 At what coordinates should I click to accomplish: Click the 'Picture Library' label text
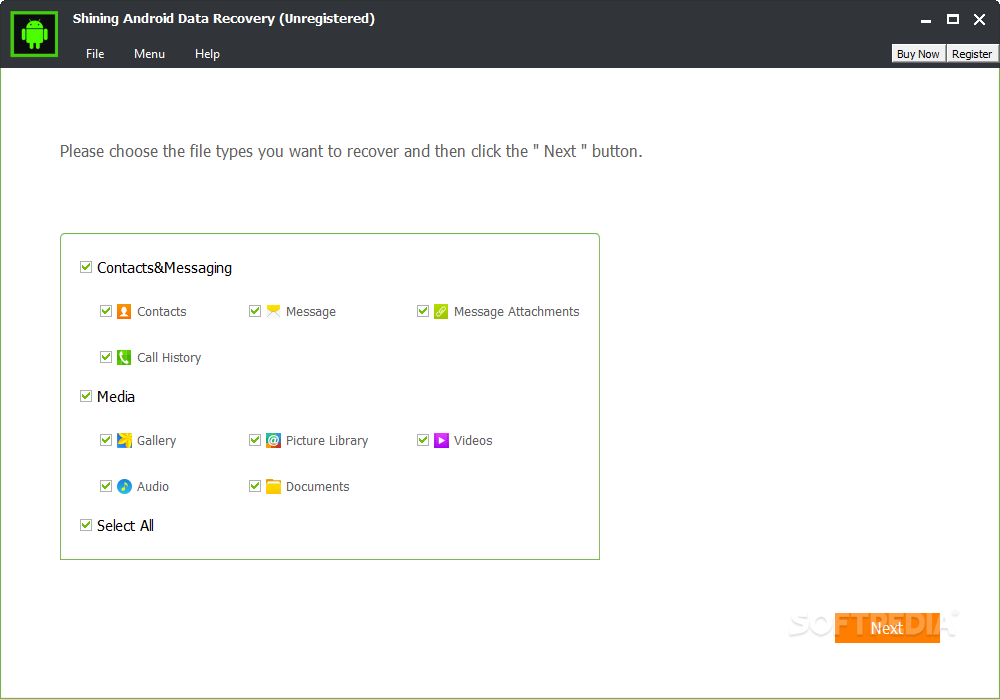click(327, 441)
